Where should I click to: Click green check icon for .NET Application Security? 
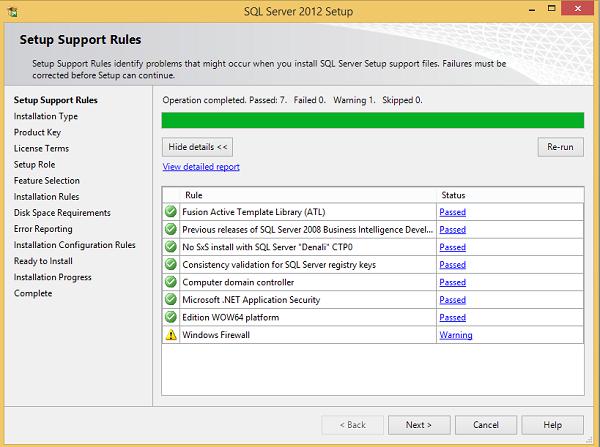[171, 299]
